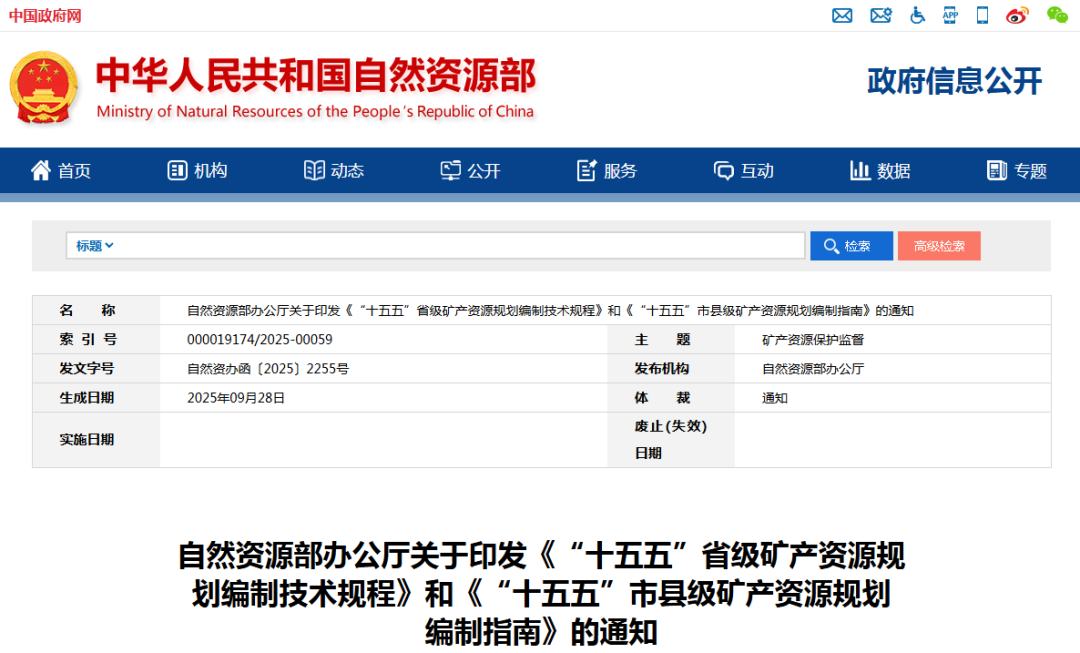Click the accessibility wheelchair icon
This screenshot has width=1080, height=653.
pyautogui.click(x=917, y=16)
